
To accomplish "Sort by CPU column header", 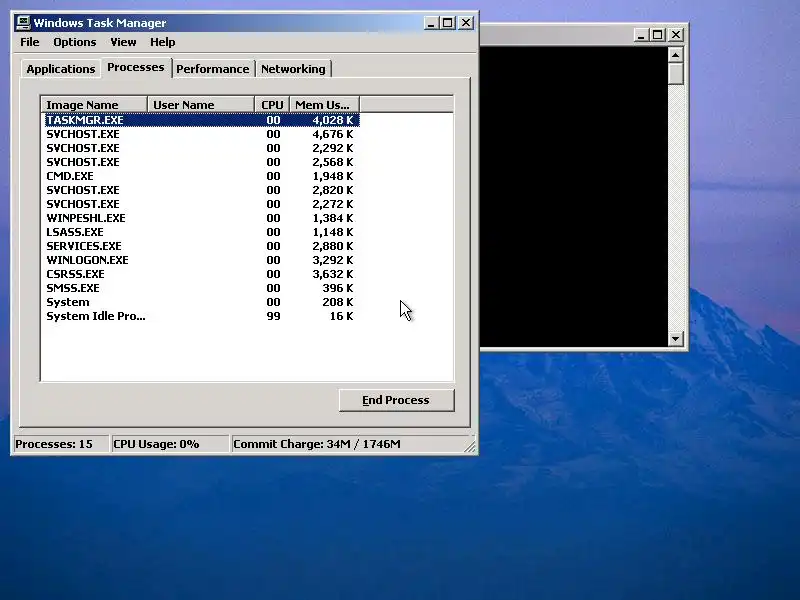I will [x=272, y=105].
